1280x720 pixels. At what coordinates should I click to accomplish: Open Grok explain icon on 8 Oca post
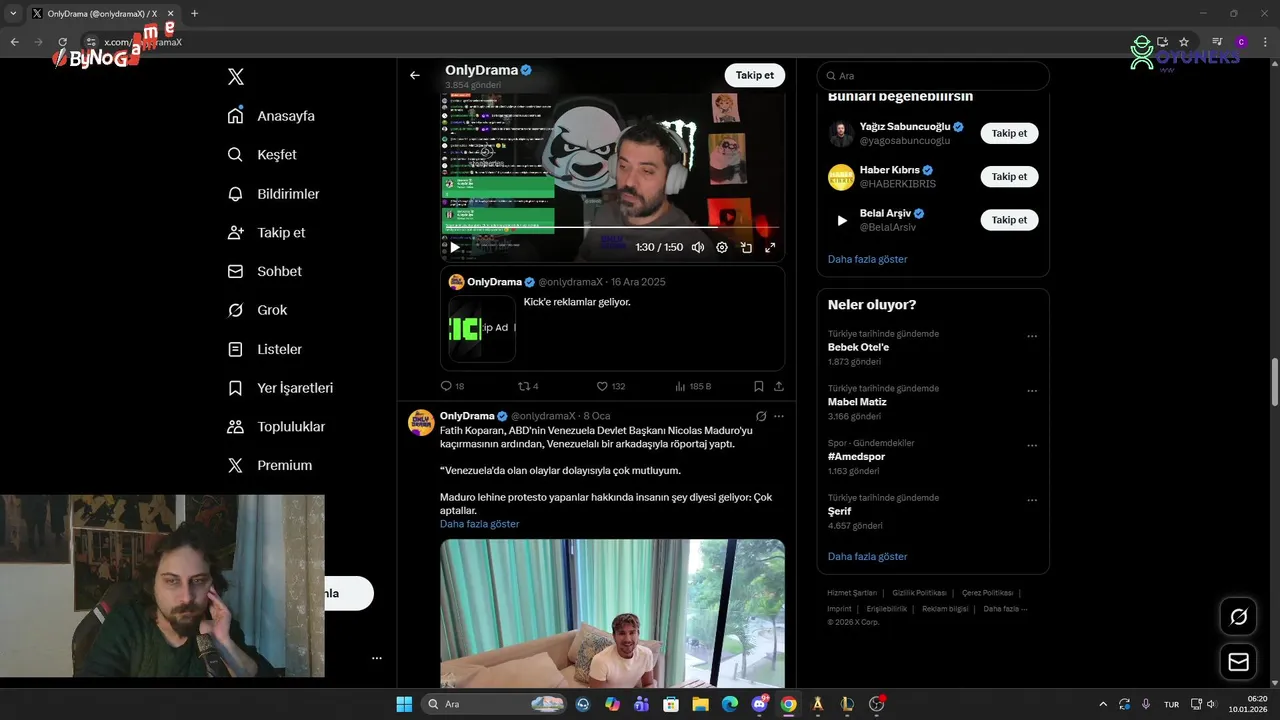[761, 416]
